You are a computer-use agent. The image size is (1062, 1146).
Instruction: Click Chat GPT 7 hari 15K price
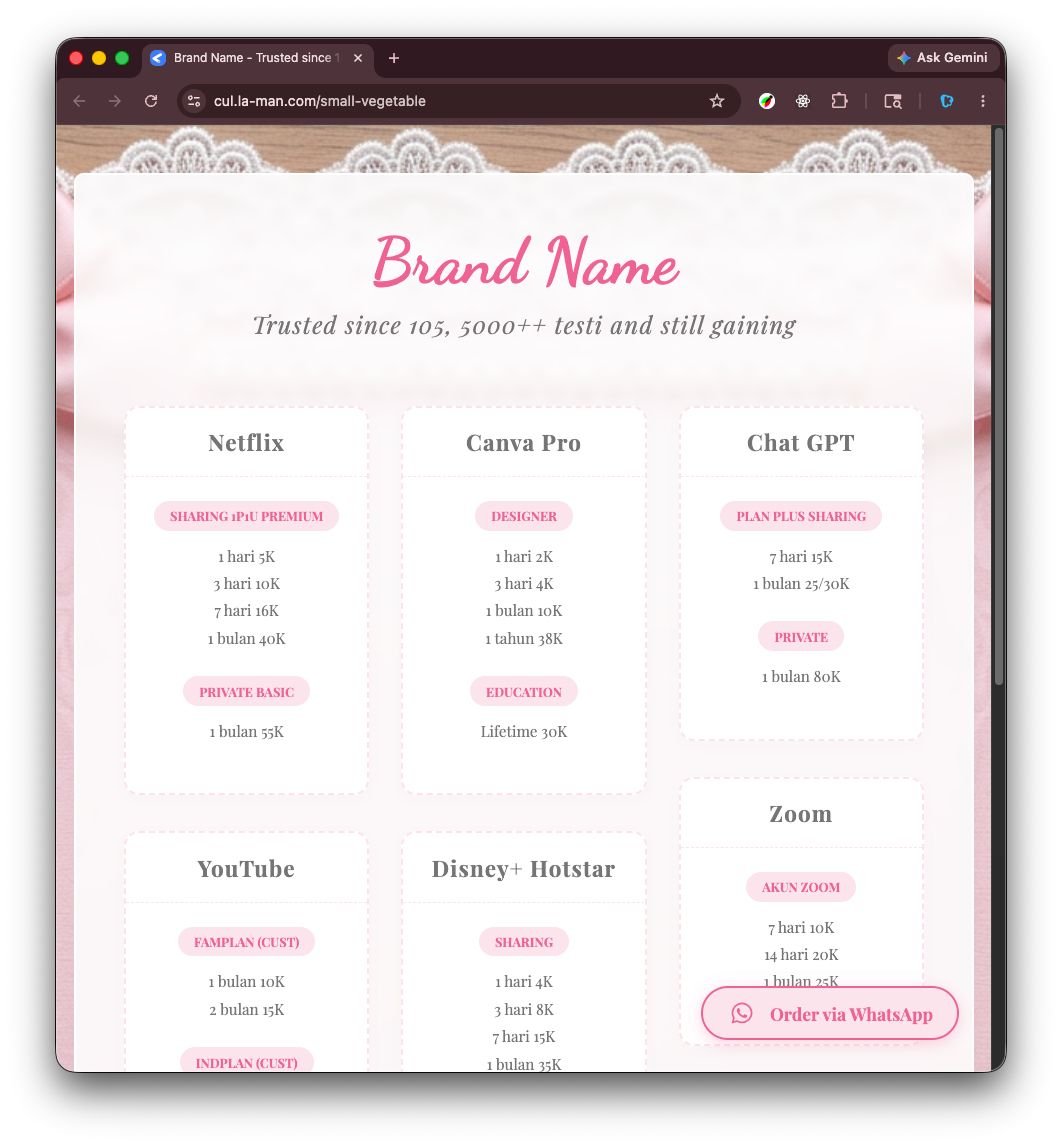(x=800, y=557)
